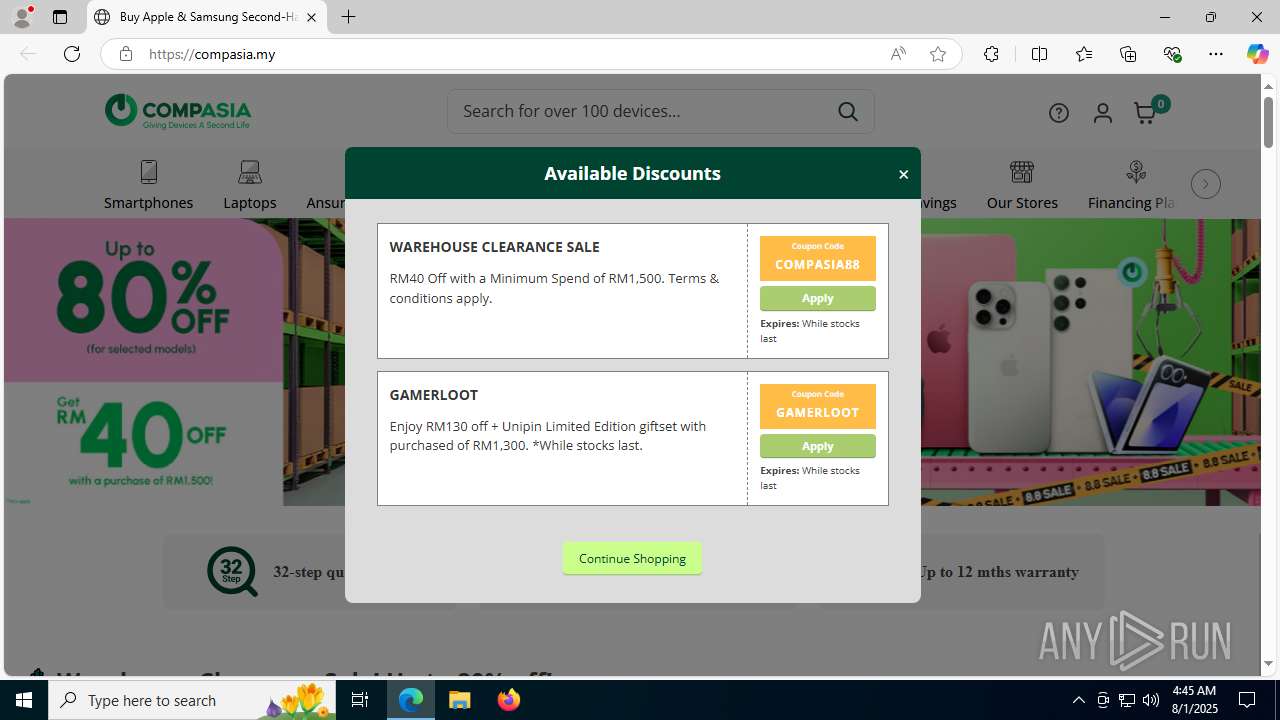Click the GAMERLOOT coupon code box

point(817,406)
